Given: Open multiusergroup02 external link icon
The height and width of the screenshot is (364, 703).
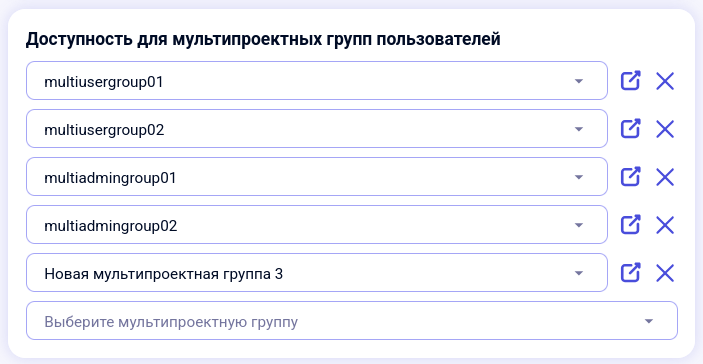Looking at the screenshot, I should (630, 129).
